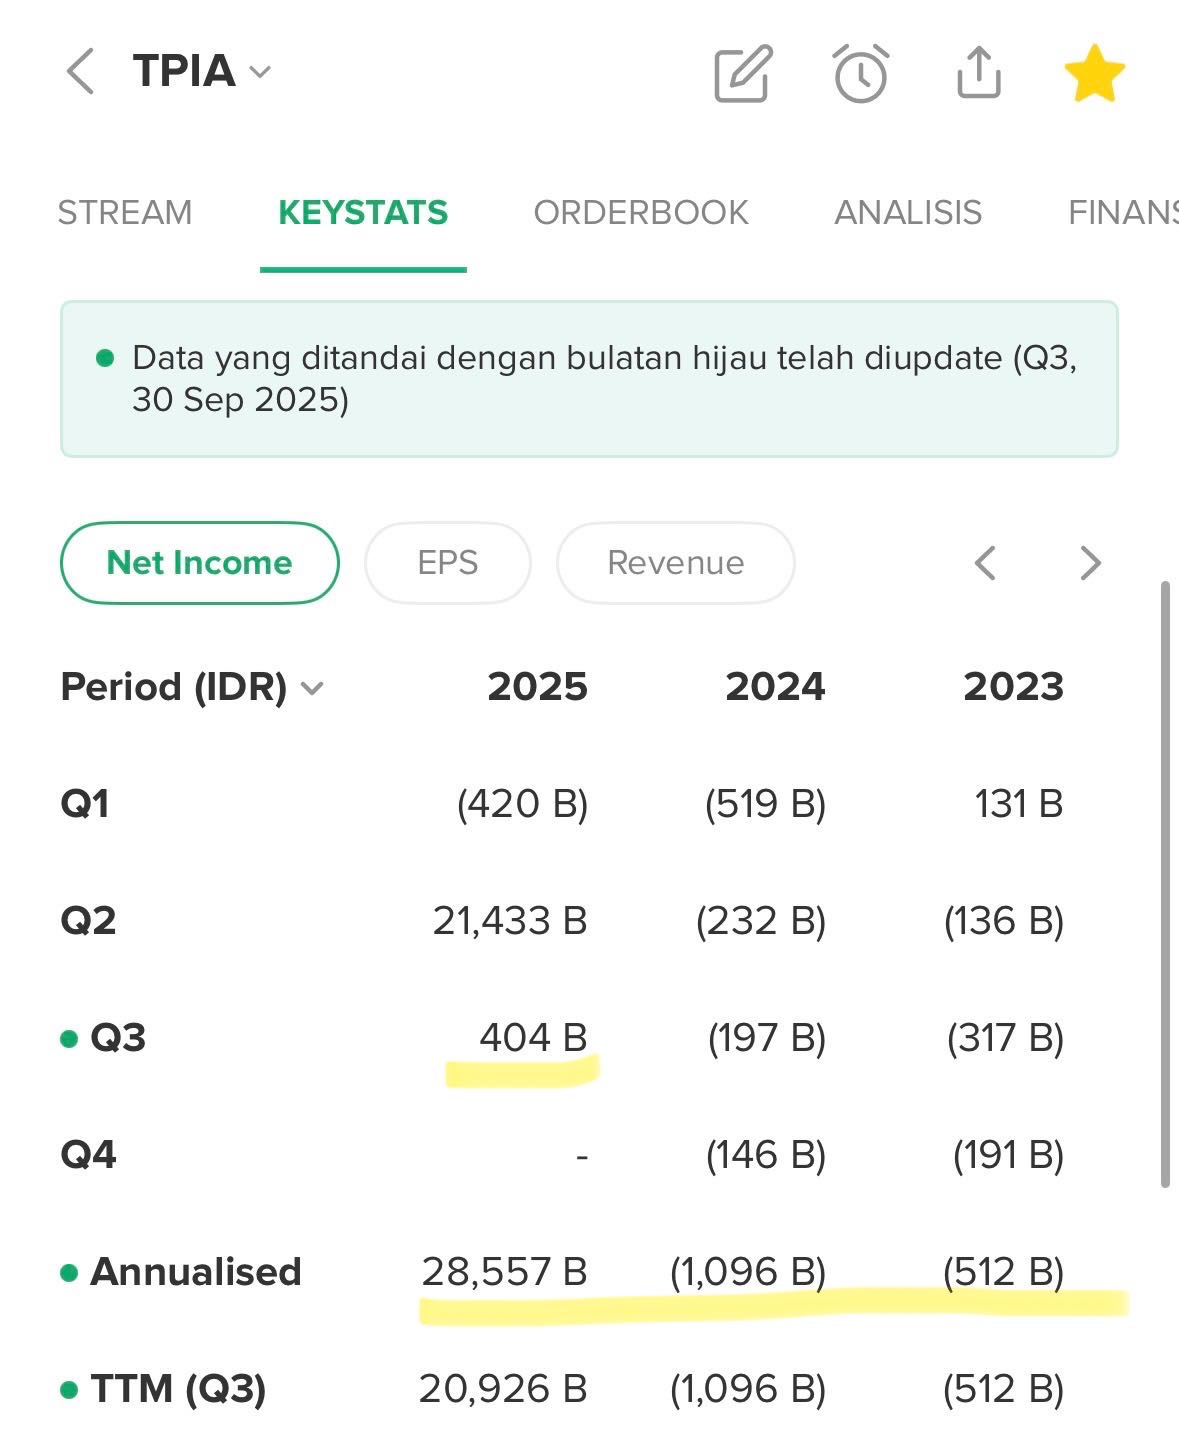Tap the Q3 2025 value 404 B
The width and height of the screenshot is (1179, 1456).
click(533, 1038)
